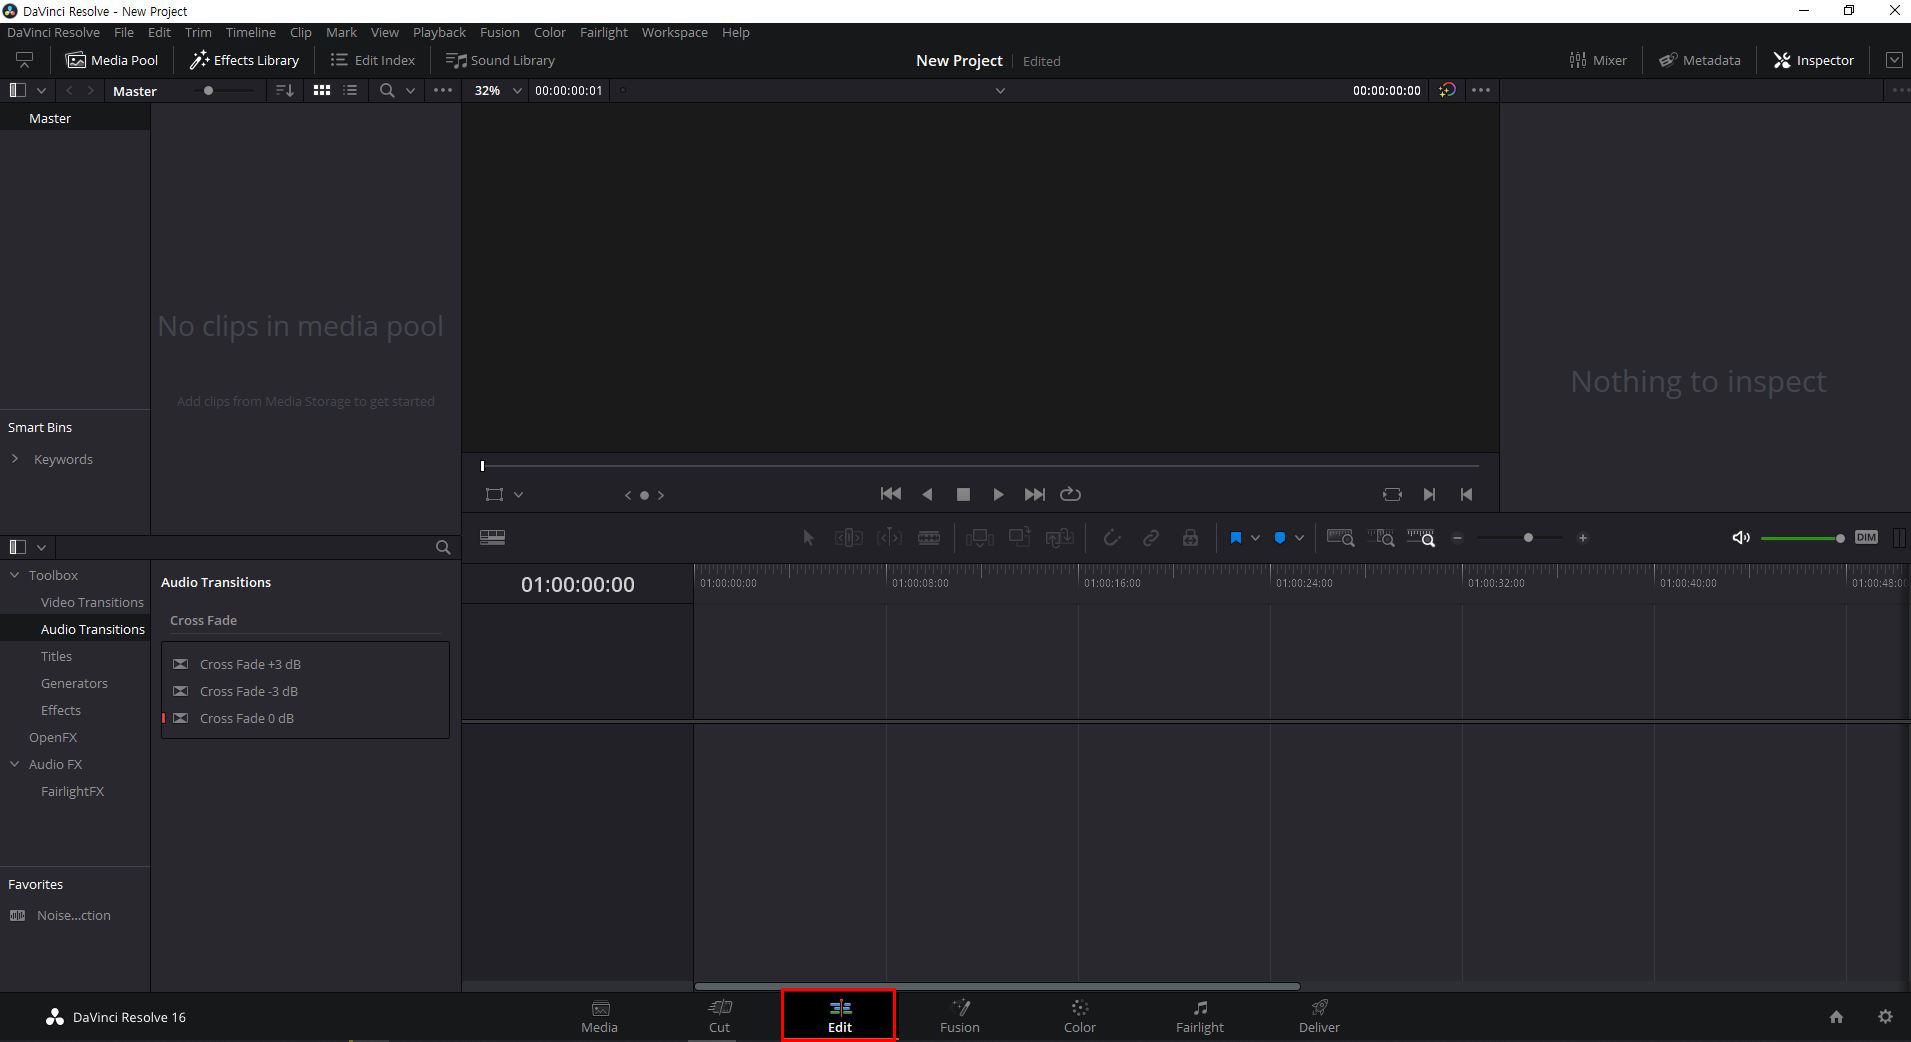Image resolution: width=1911 pixels, height=1042 pixels.
Task: Click the blue Flag icon
Action: tap(1236, 538)
